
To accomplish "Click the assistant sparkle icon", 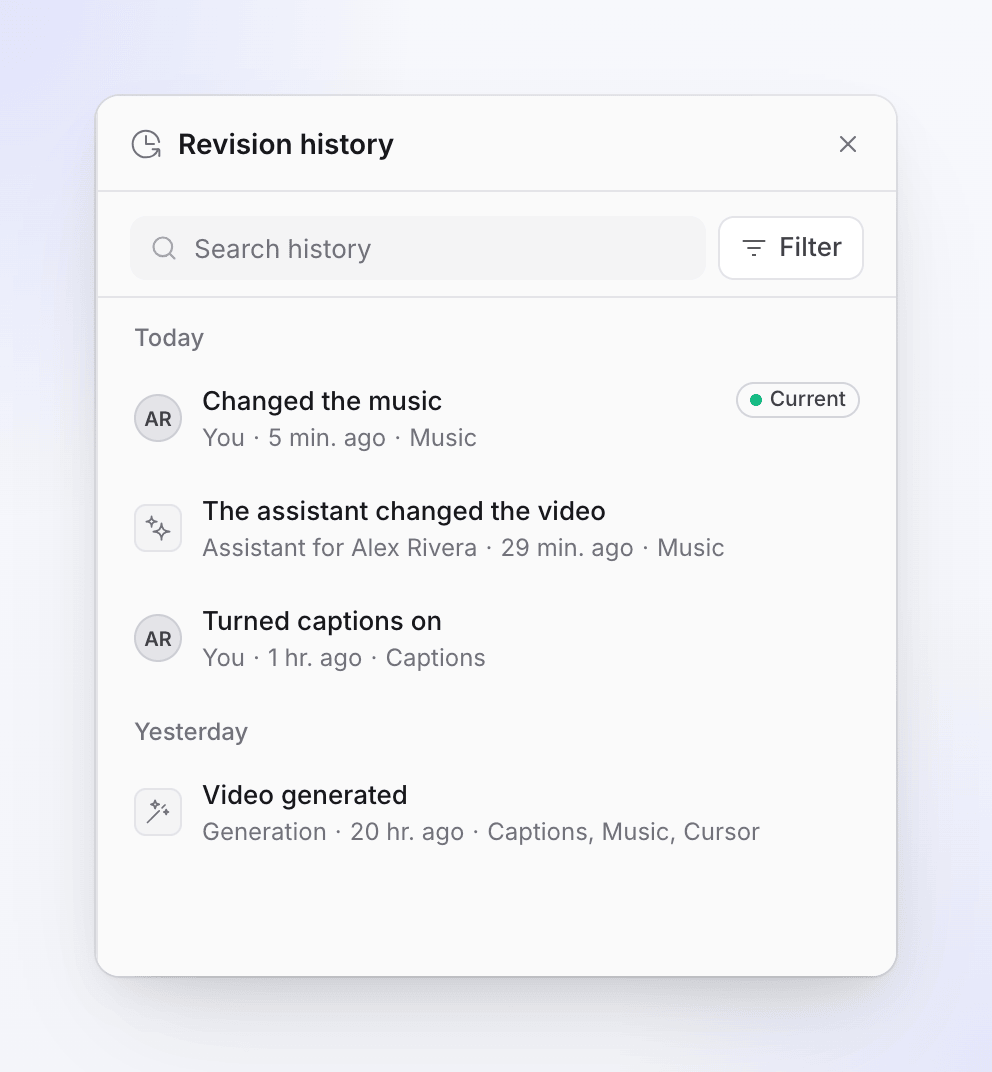I will click(158, 528).
